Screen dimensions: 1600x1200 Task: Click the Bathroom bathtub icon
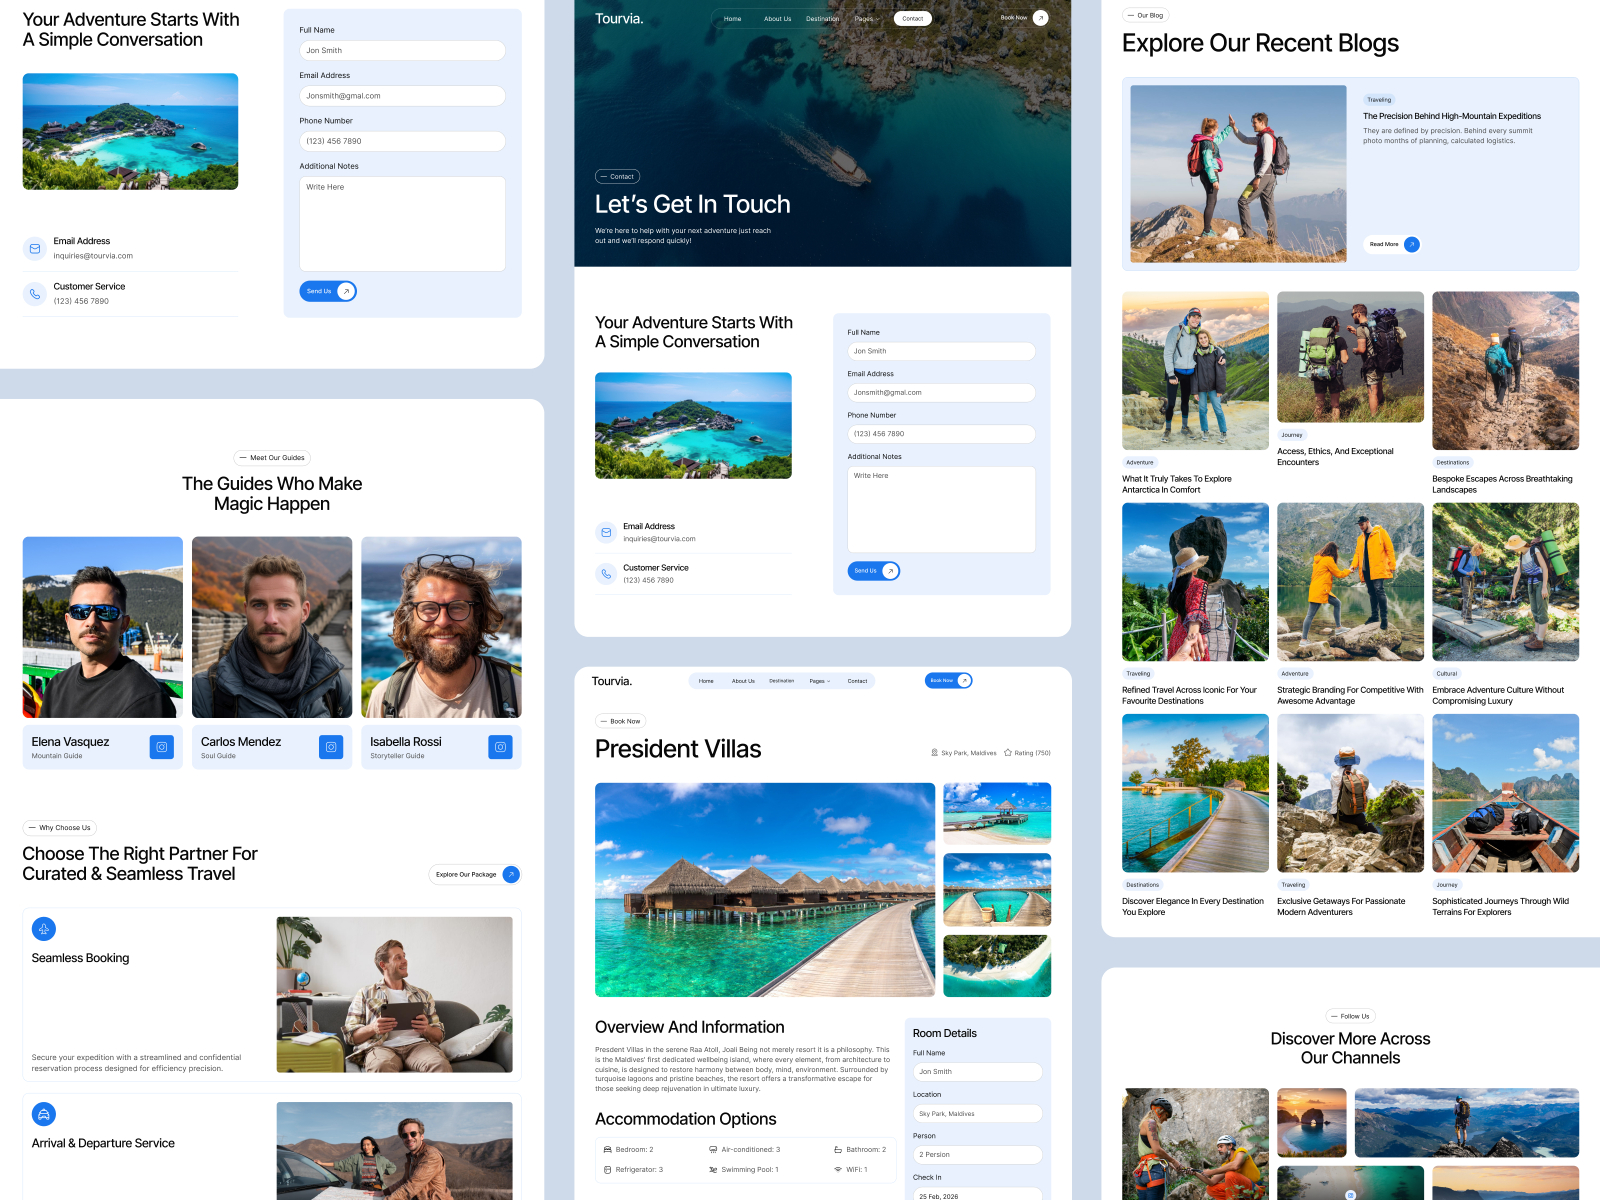tap(838, 1150)
